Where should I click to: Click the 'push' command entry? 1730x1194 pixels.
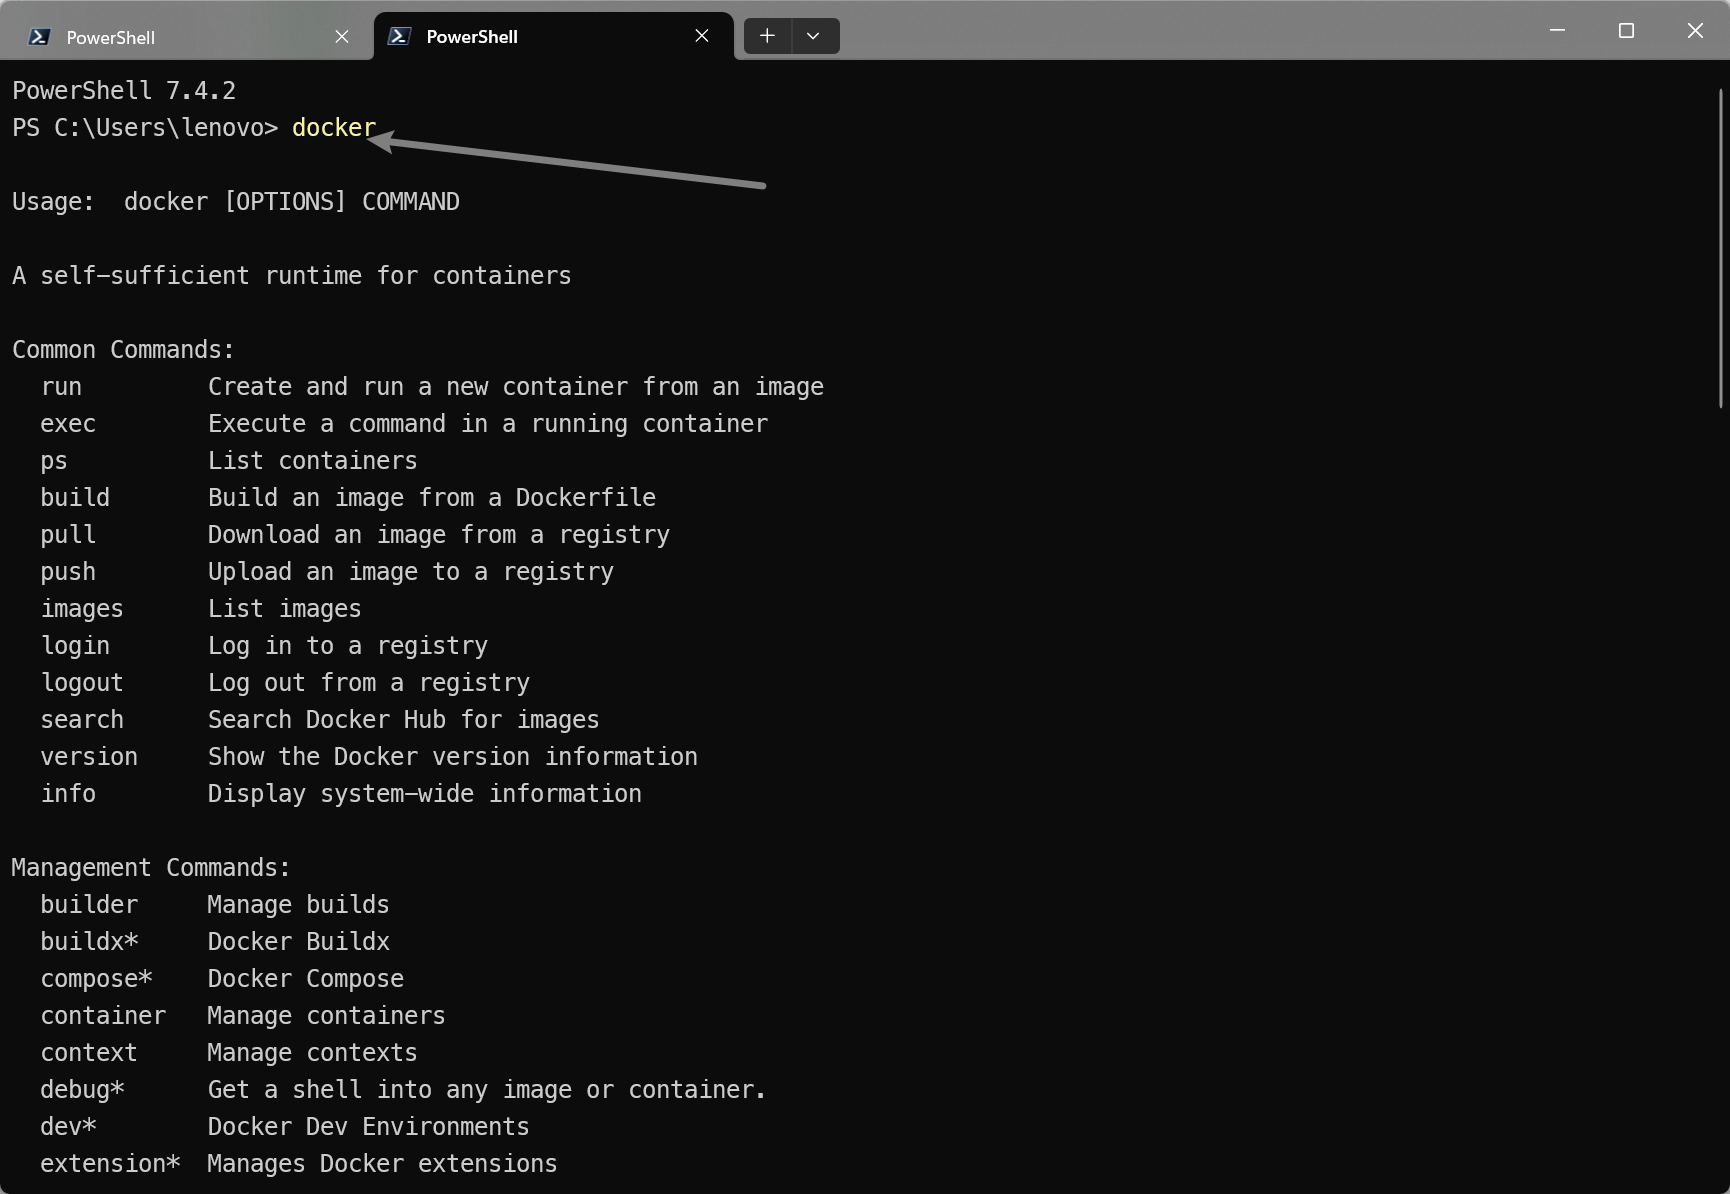68,572
